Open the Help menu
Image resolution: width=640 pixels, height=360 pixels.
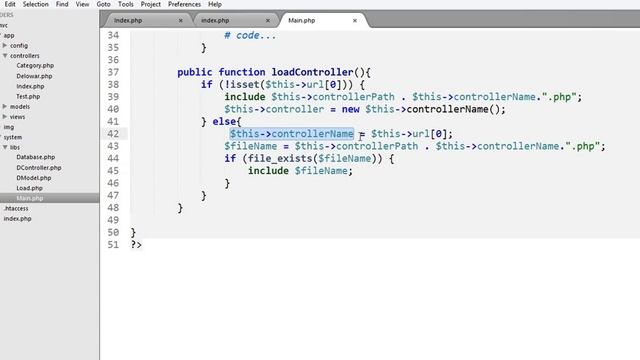(215, 4)
